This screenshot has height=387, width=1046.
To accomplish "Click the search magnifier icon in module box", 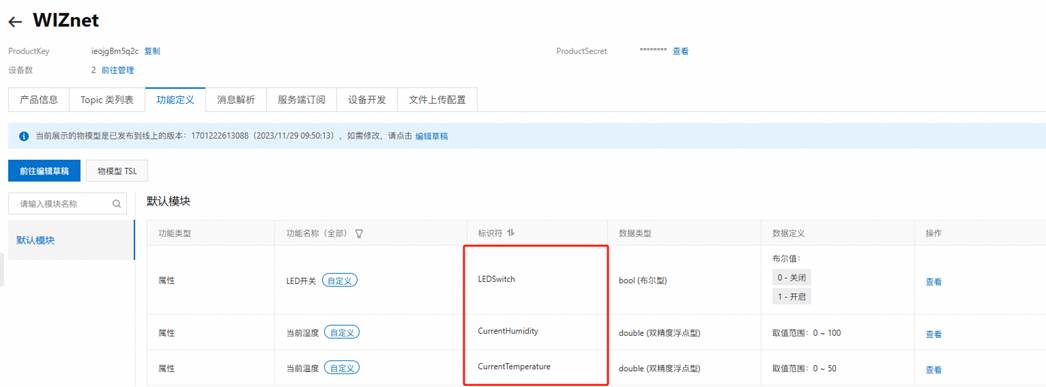I will pyautogui.click(x=117, y=204).
